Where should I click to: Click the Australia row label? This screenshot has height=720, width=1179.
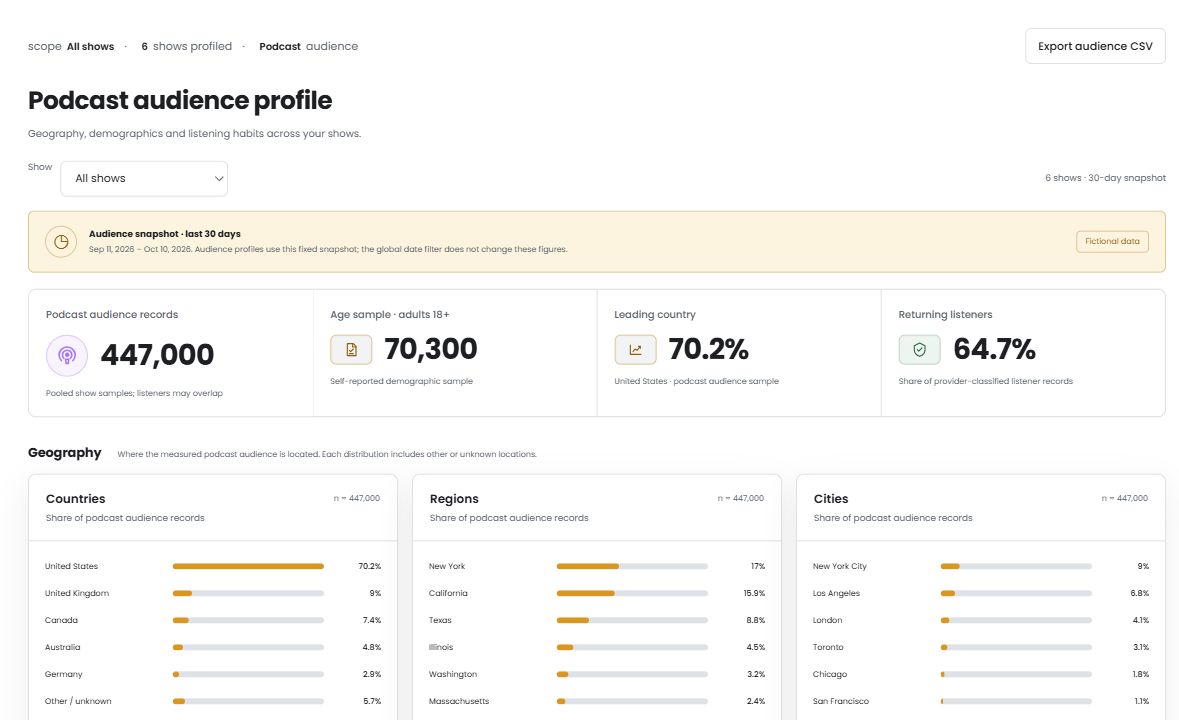point(62,647)
